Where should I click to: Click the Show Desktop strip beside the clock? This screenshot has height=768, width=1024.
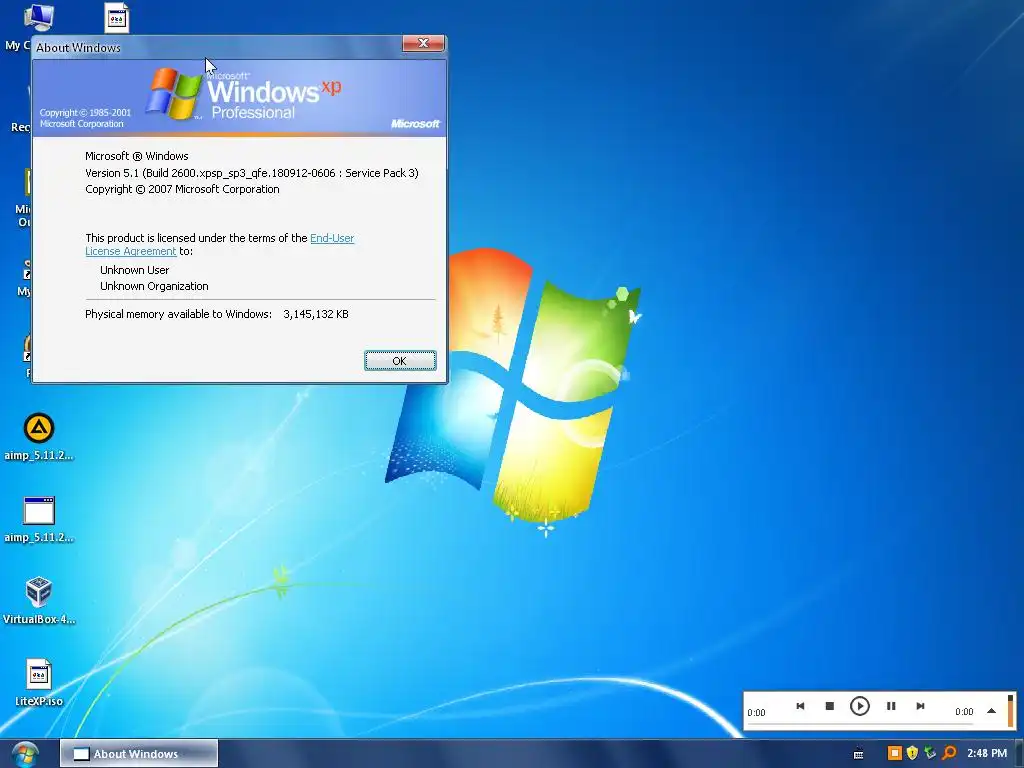click(x=1019, y=754)
